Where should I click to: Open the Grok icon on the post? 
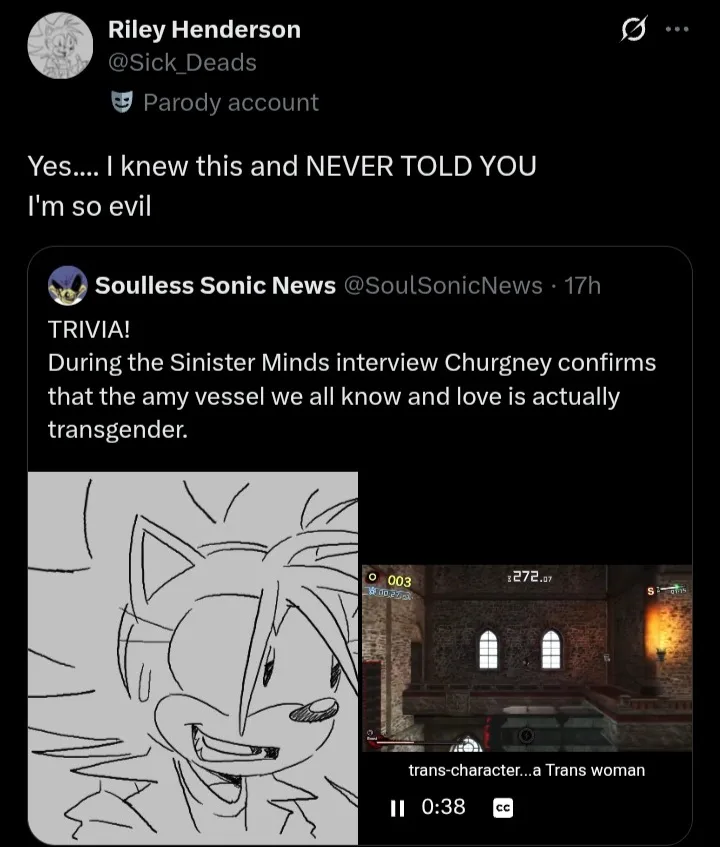click(633, 32)
